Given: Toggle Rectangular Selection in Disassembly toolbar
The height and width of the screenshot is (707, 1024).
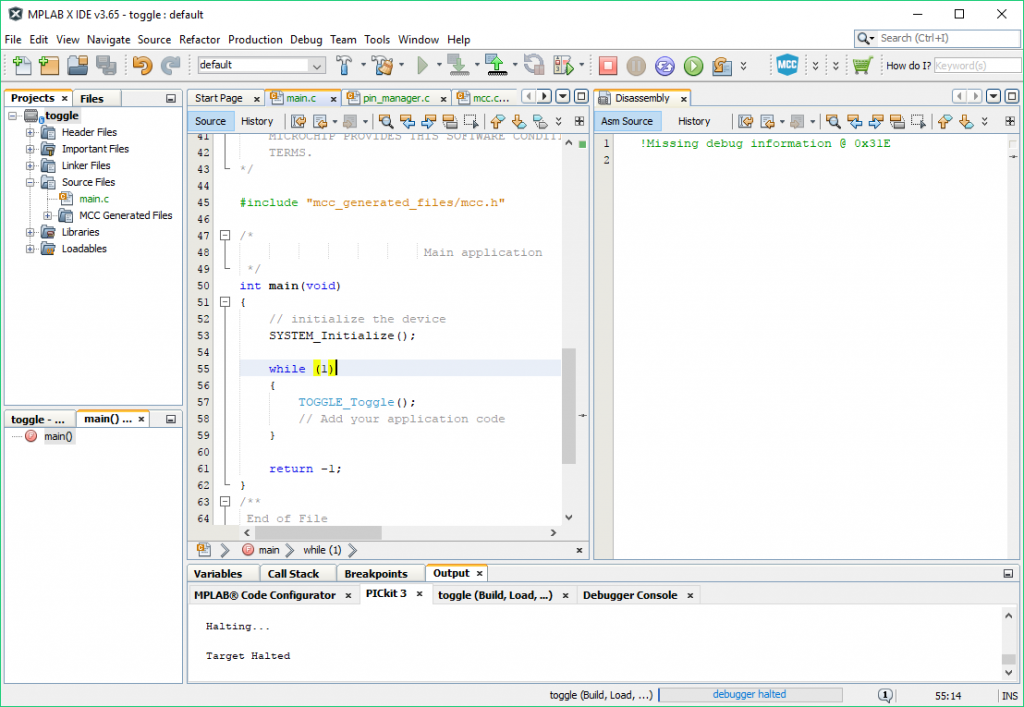Looking at the screenshot, I should 918,121.
